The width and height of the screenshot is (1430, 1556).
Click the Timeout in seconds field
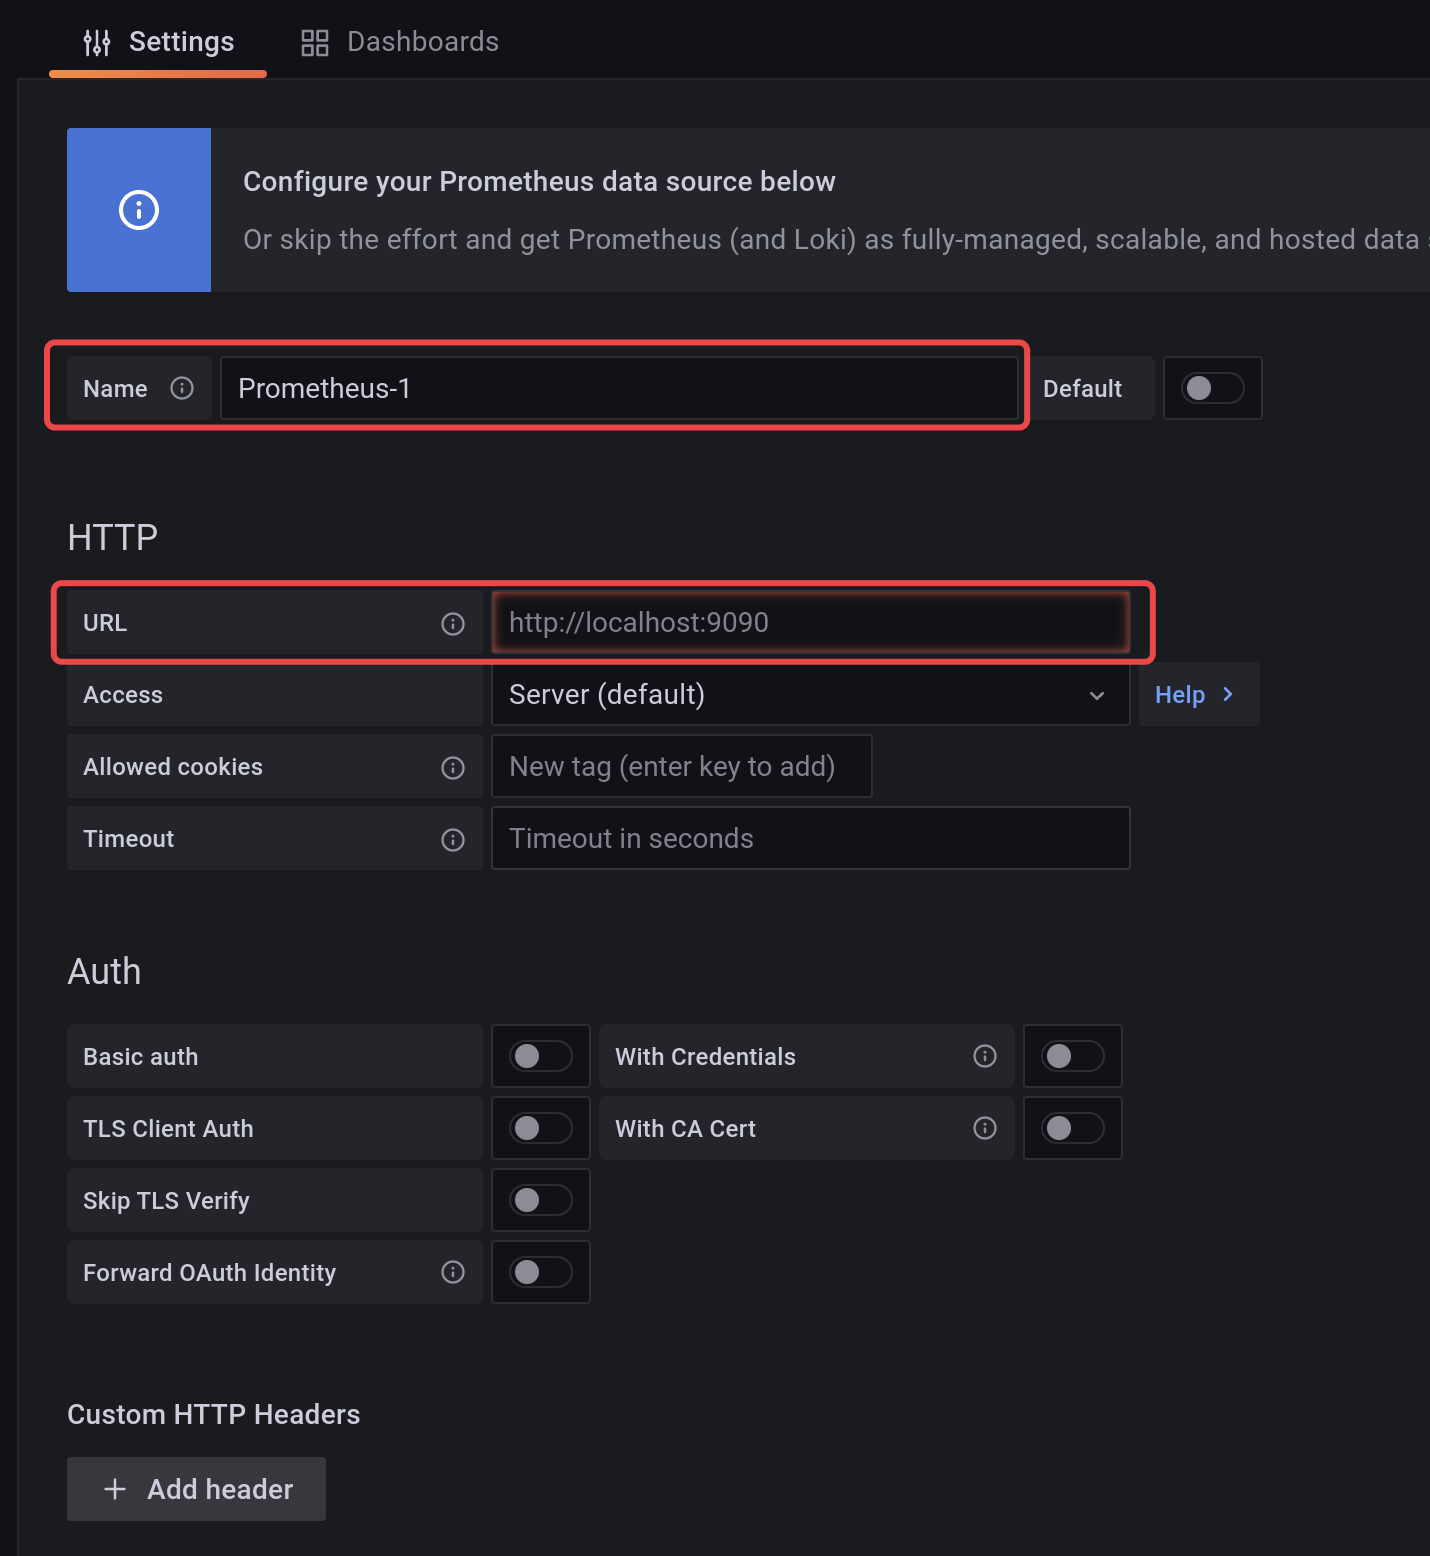click(811, 838)
